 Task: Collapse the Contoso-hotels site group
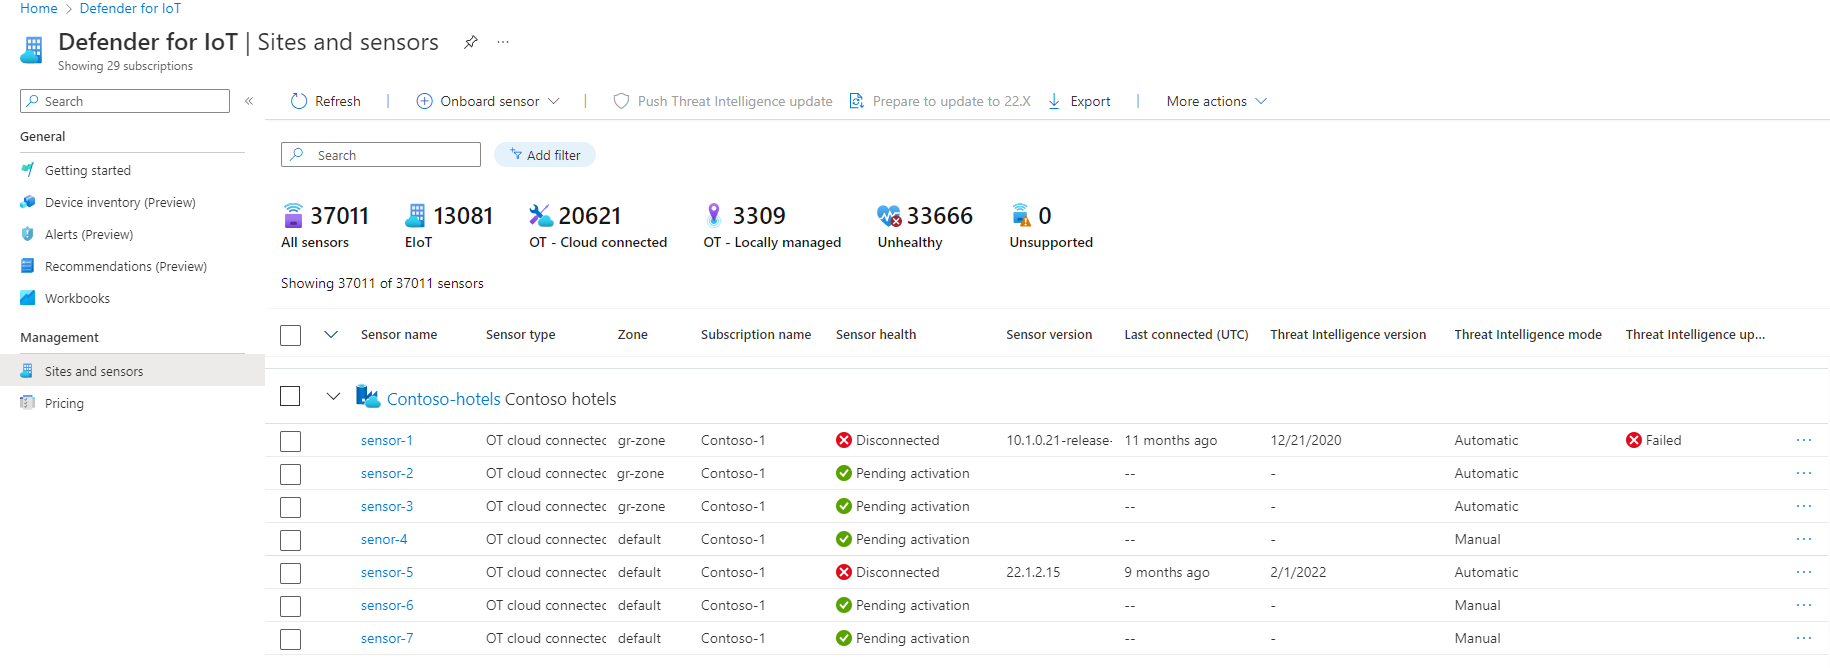point(333,397)
